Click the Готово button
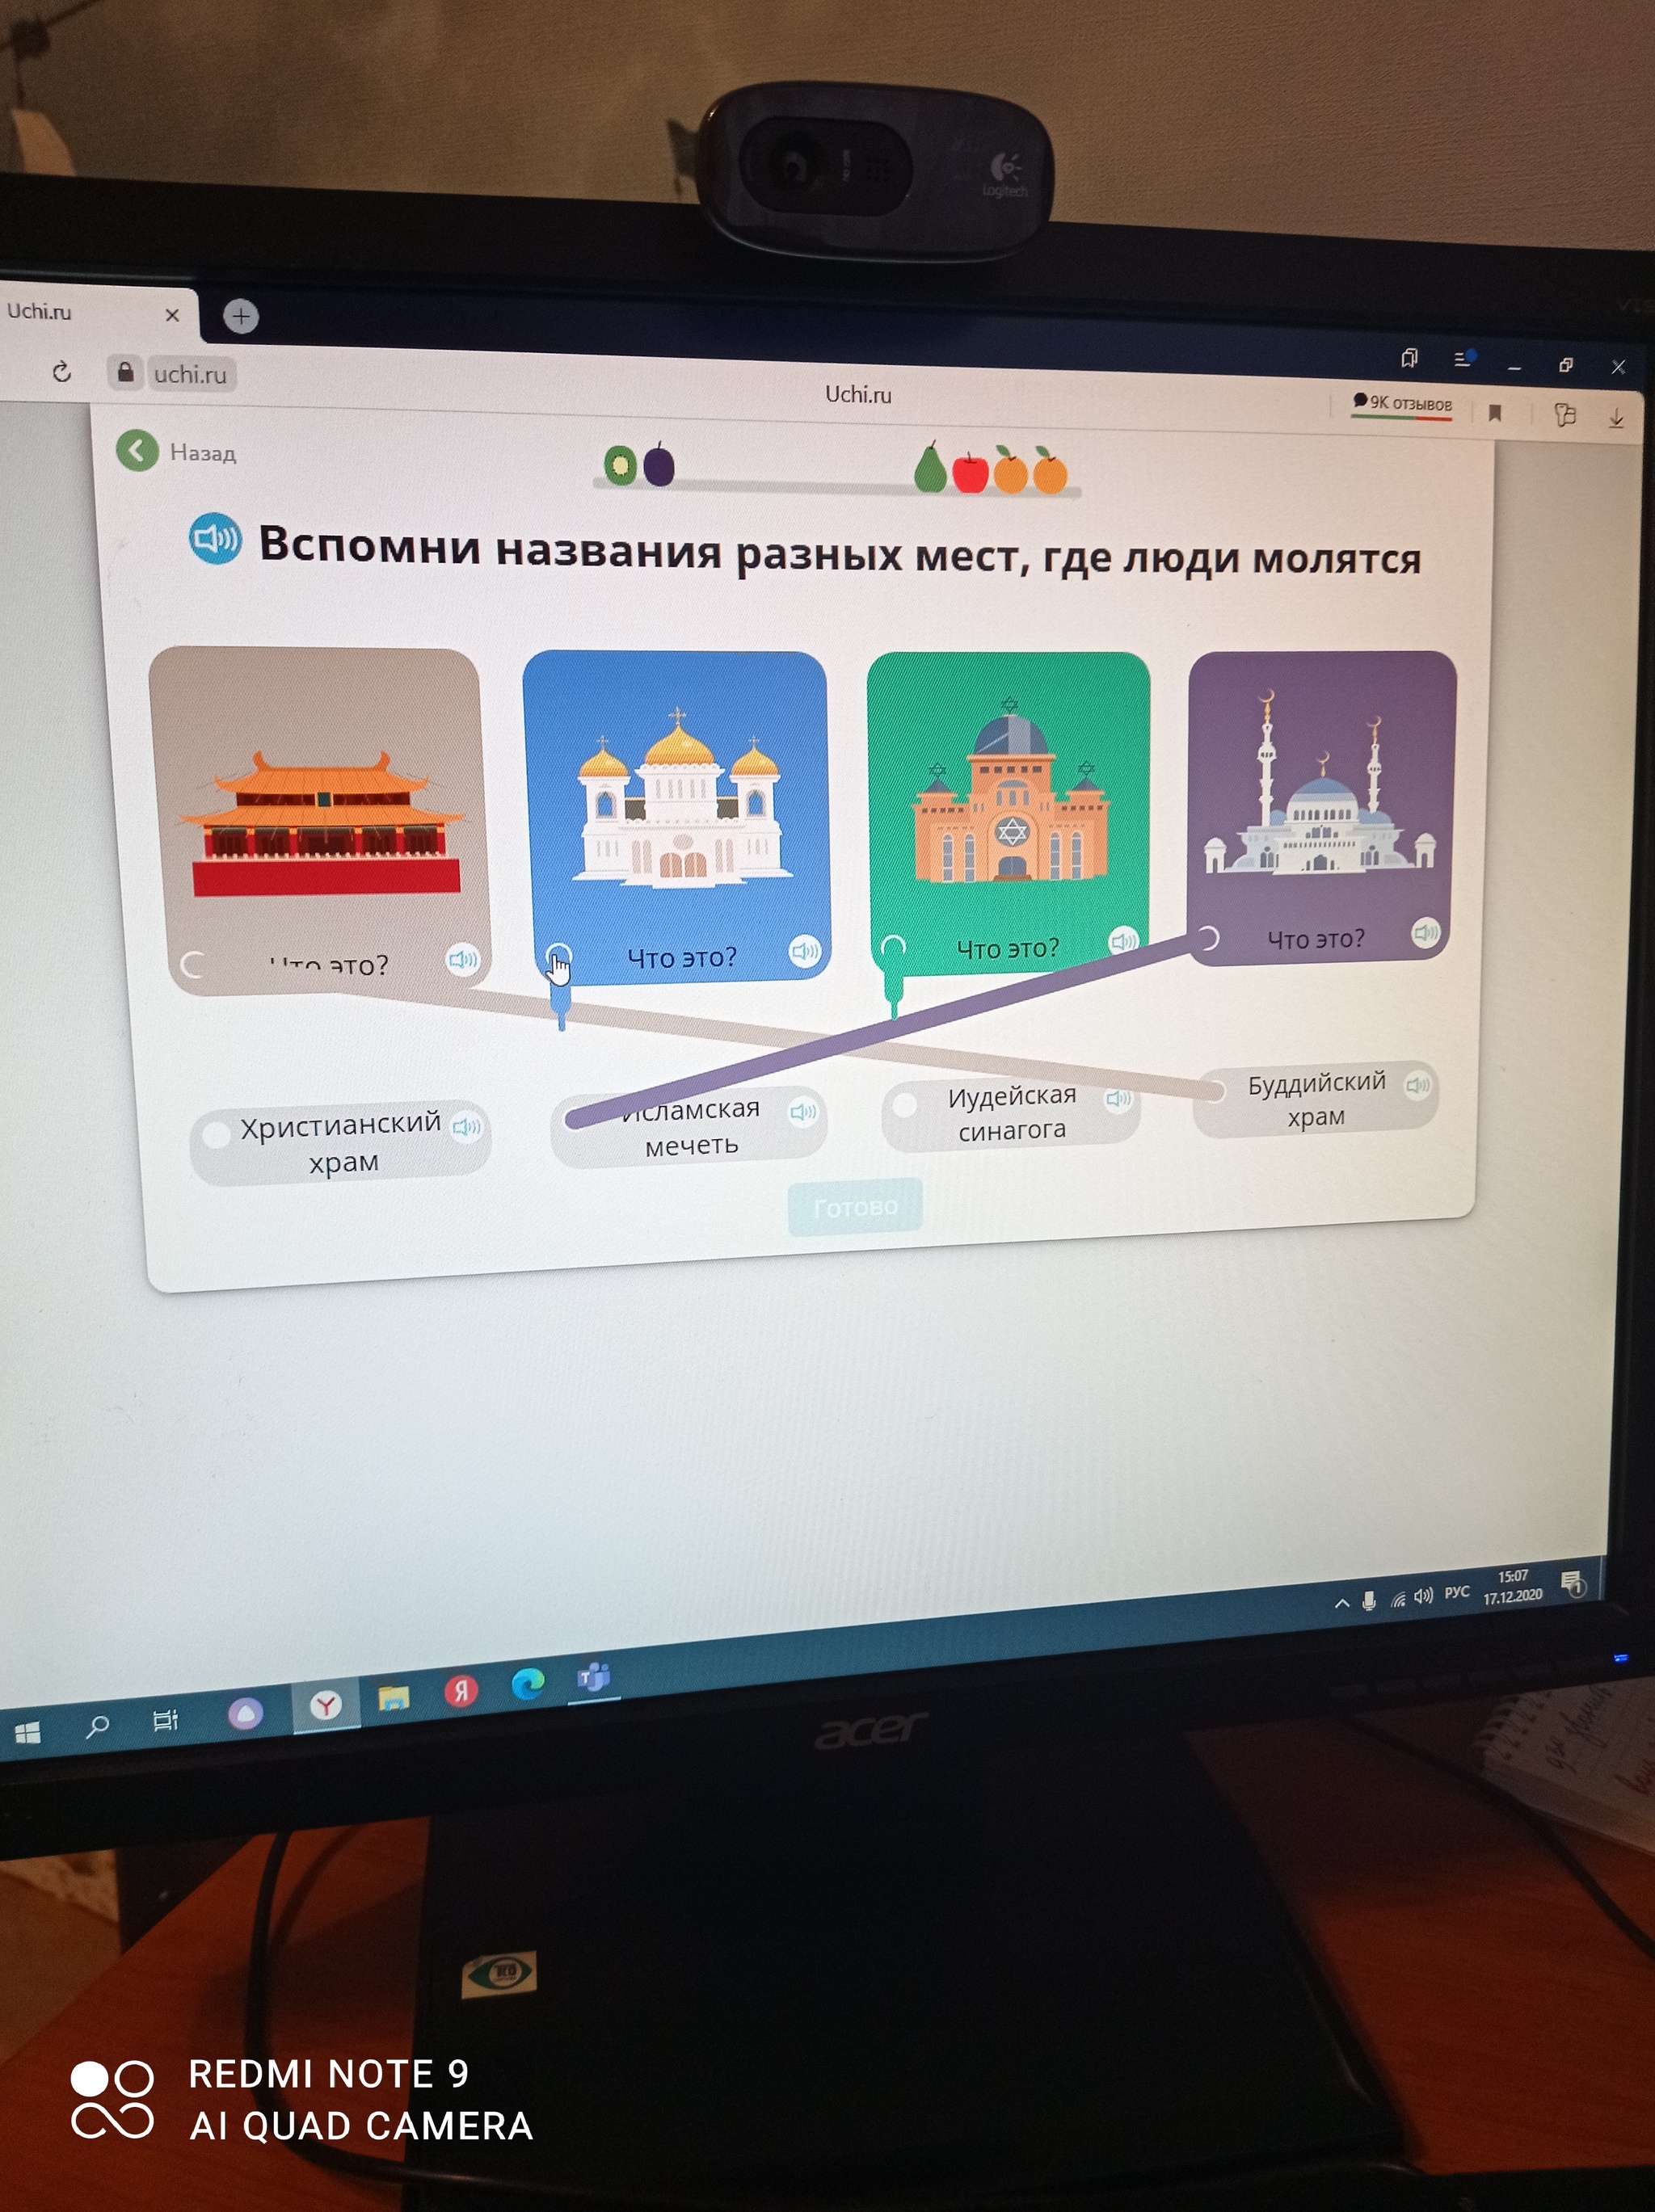This screenshot has height=2212, width=1655. [855, 1207]
